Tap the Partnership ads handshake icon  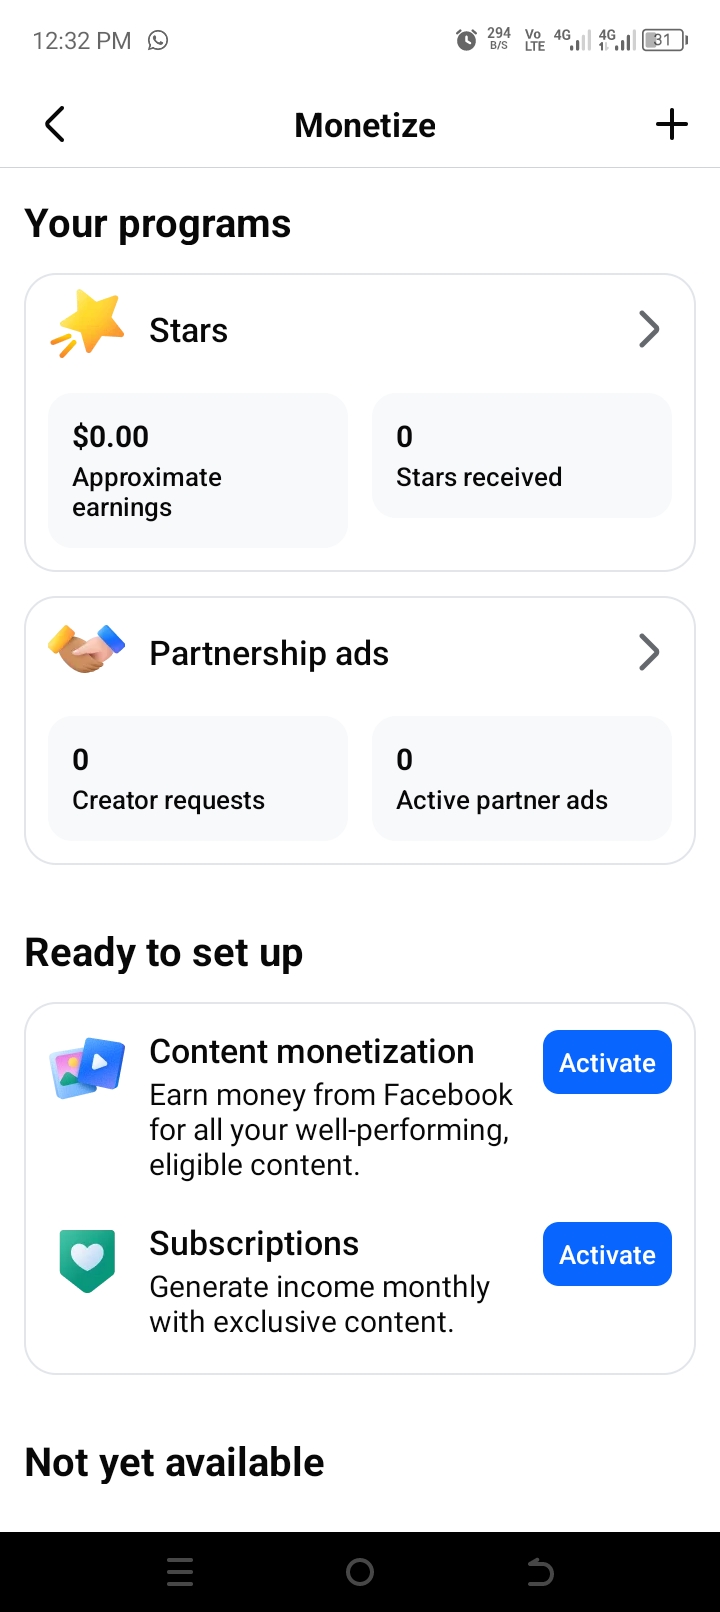(x=87, y=649)
